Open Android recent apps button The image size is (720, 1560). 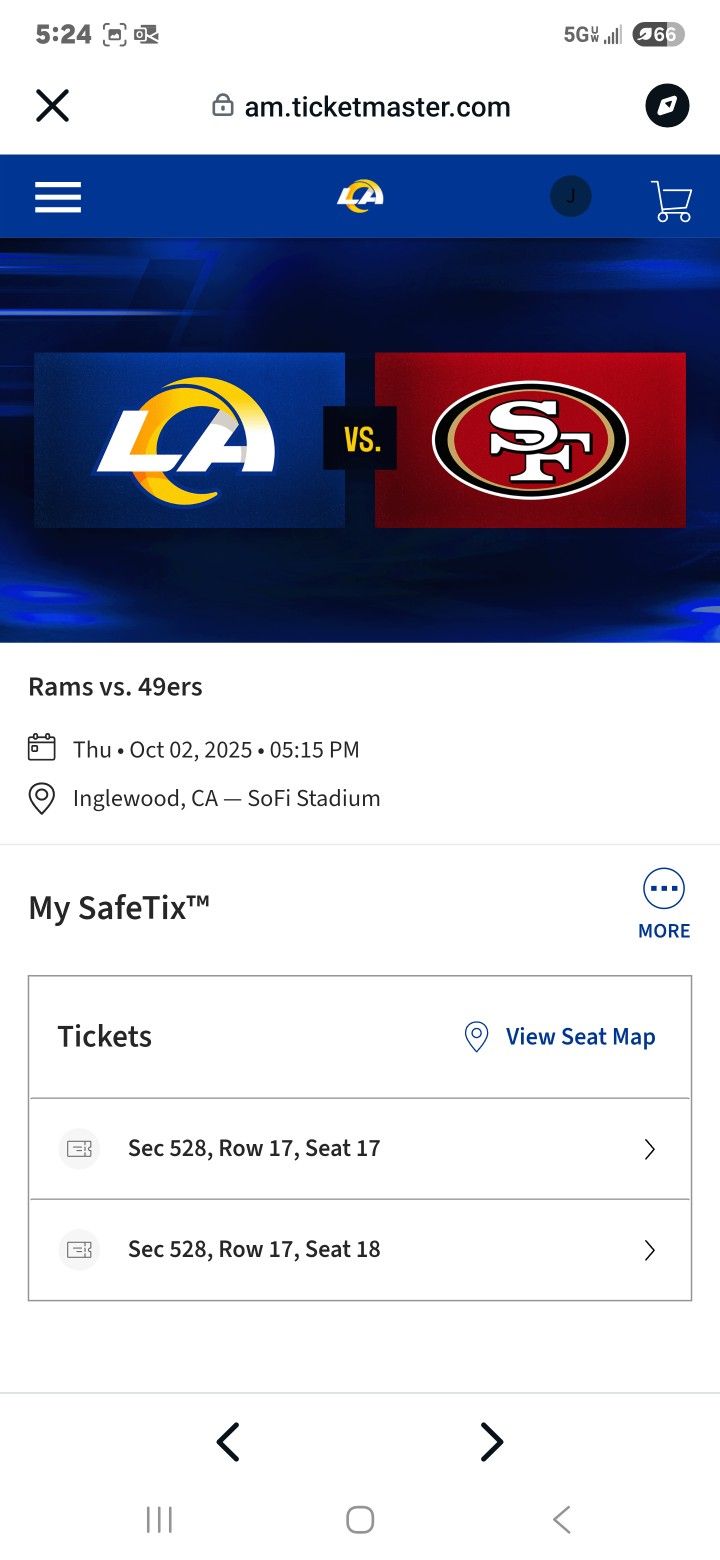click(x=159, y=1520)
